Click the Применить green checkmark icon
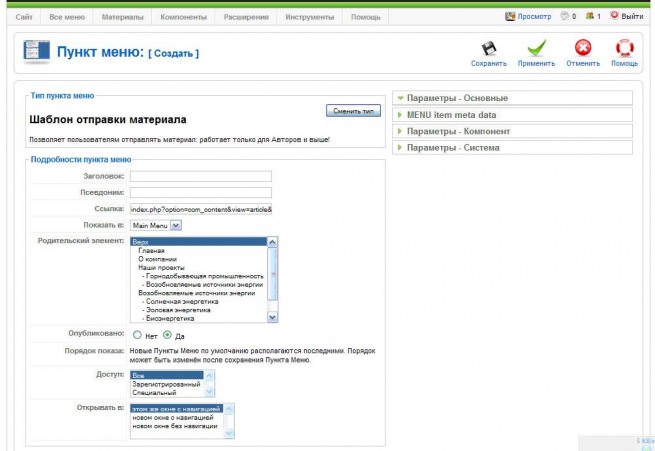 click(536, 48)
